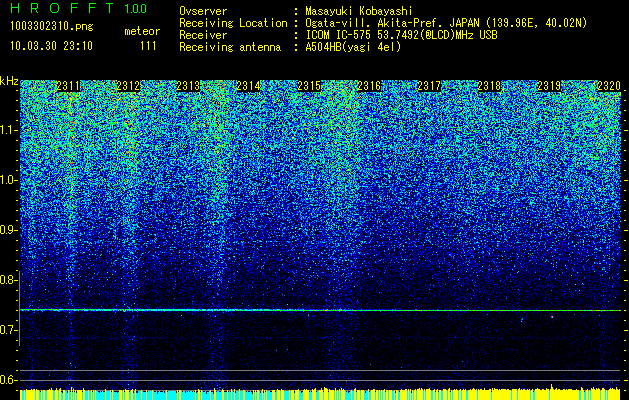Click the 2318 time marker
This screenshot has height=400, width=629.
tap(489, 86)
